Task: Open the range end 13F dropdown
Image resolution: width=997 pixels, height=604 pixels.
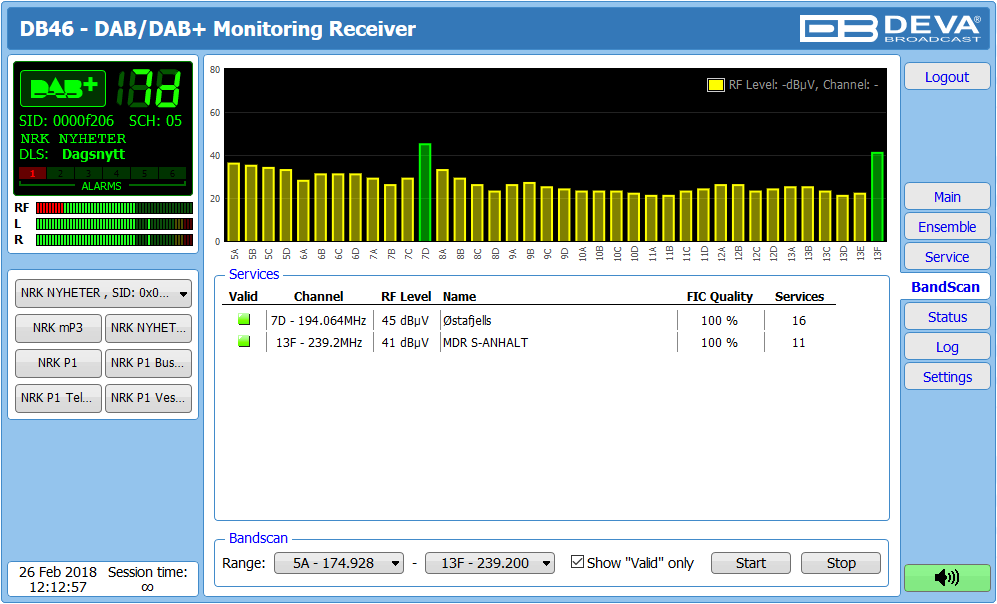Action: (490, 563)
